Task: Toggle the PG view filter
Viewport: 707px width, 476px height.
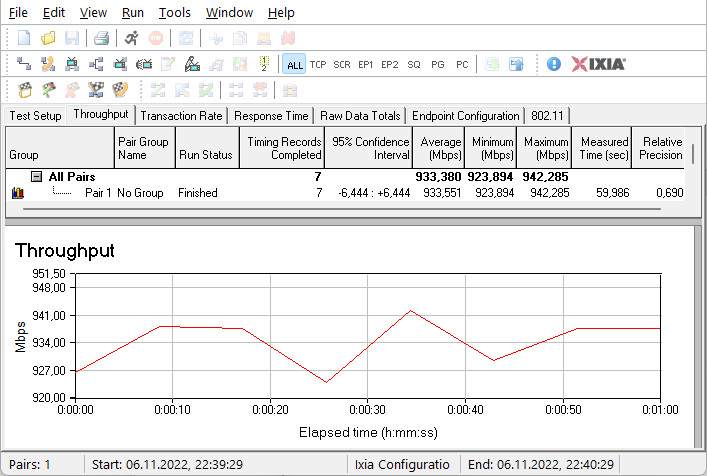Action: (x=437, y=64)
